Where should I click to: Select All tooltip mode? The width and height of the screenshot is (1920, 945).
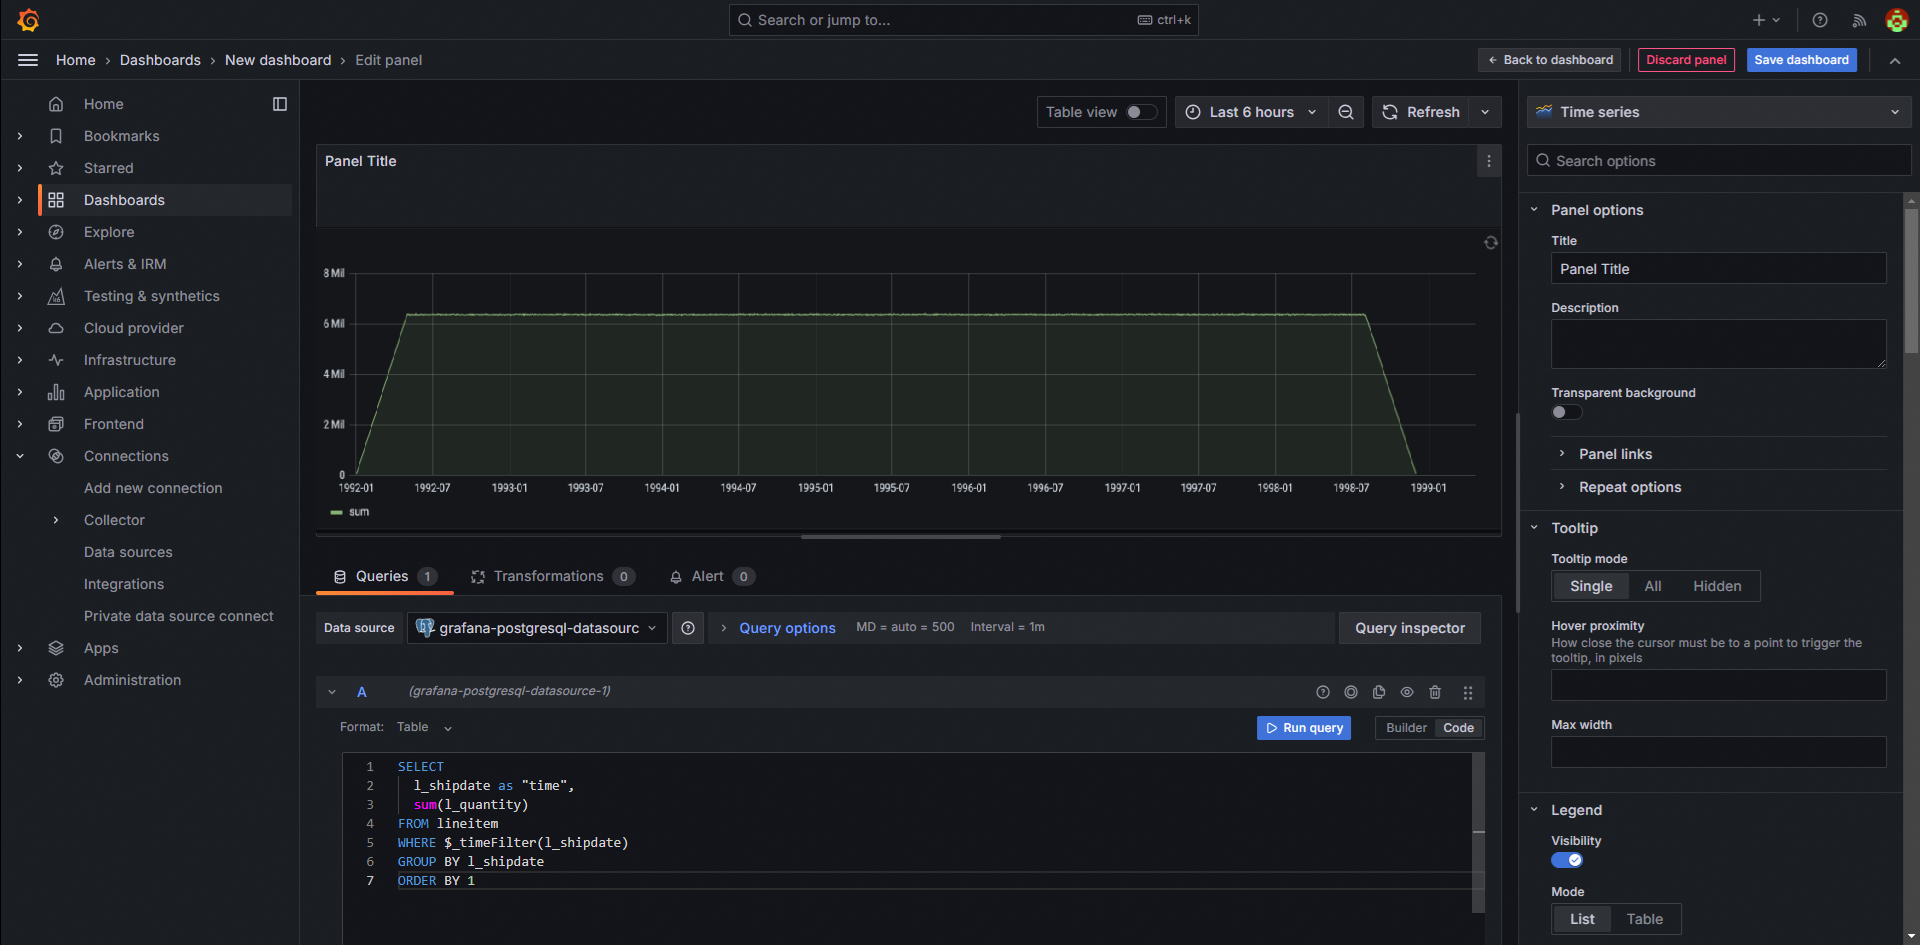pyautogui.click(x=1653, y=586)
